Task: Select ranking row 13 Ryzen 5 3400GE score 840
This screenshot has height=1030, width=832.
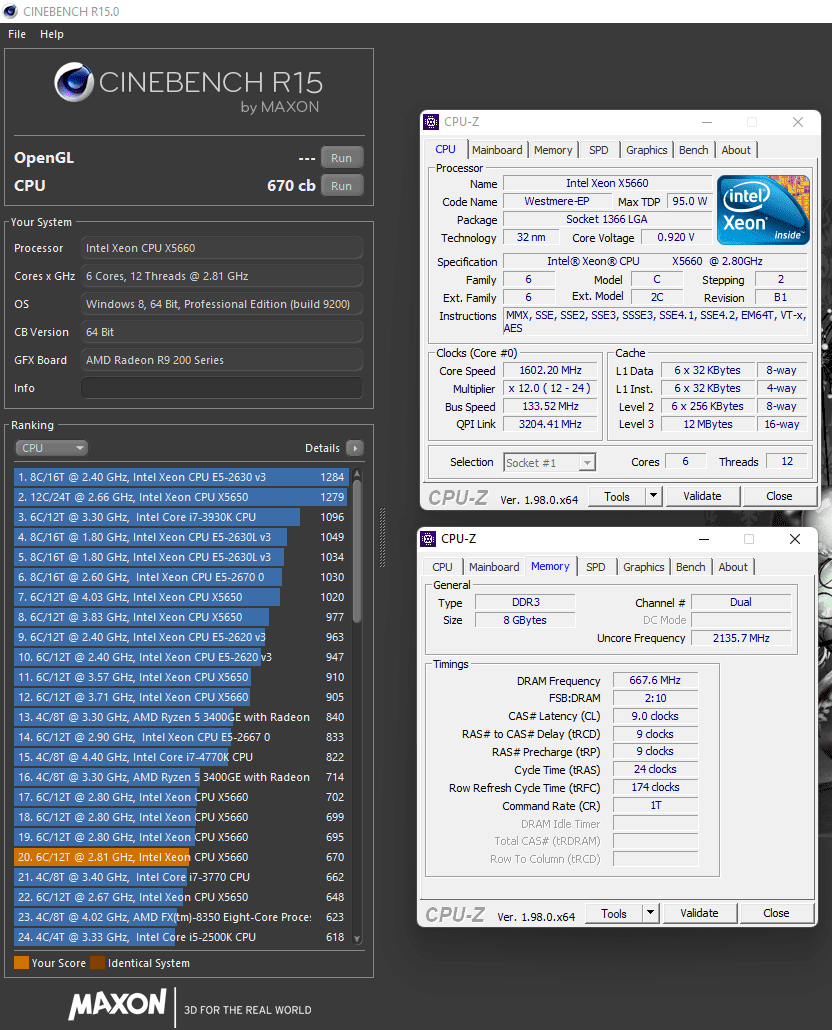Action: point(181,717)
